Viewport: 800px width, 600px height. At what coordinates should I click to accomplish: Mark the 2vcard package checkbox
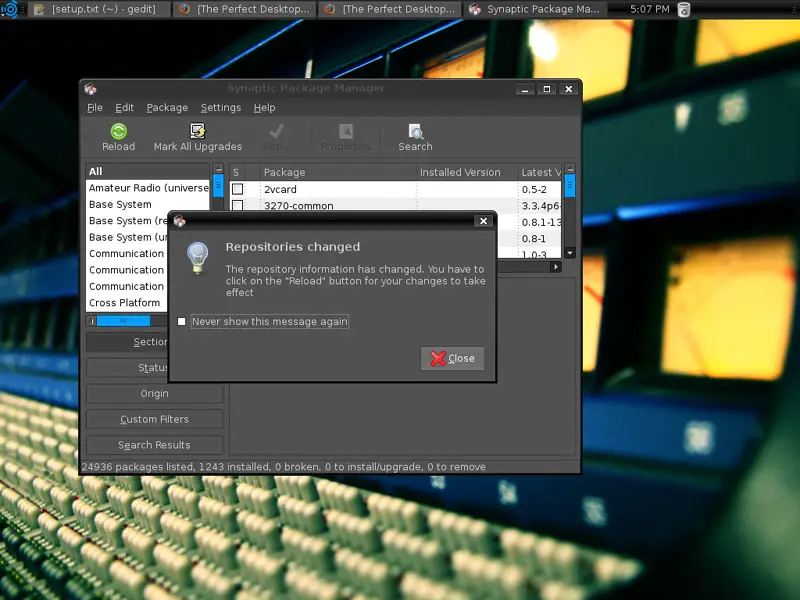238,189
